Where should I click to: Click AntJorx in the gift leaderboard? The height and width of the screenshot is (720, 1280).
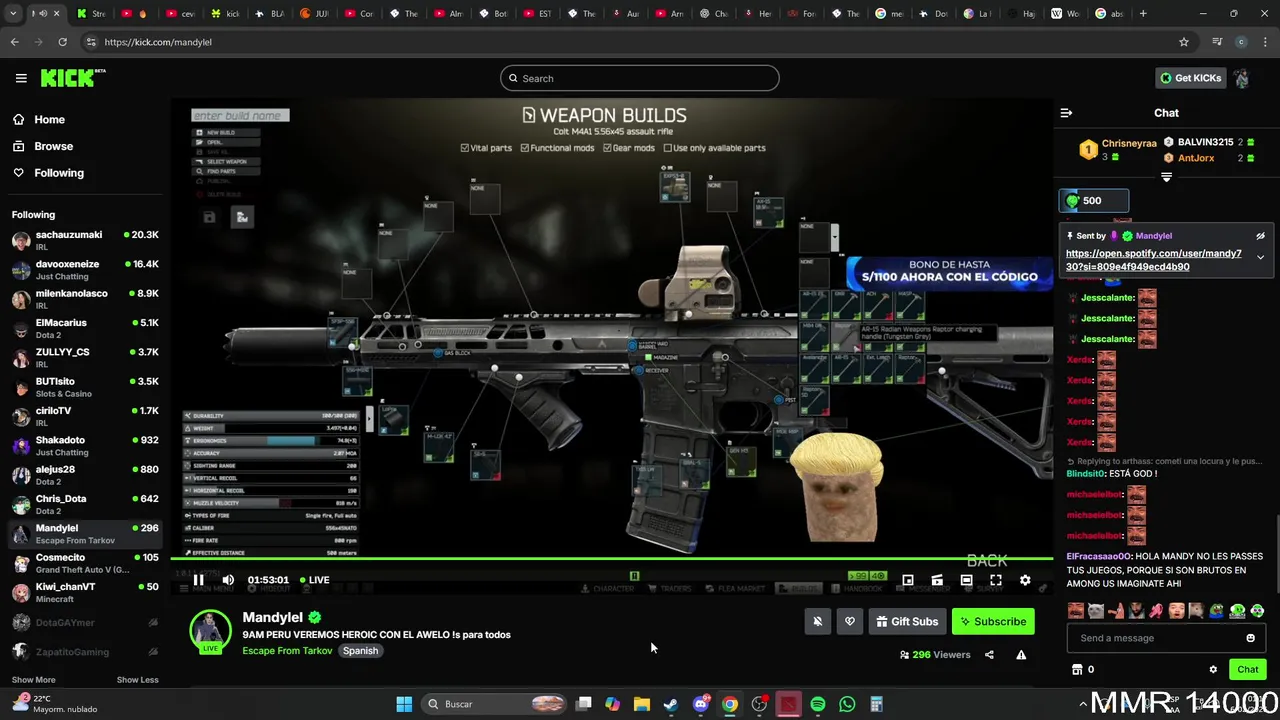(1196, 158)
